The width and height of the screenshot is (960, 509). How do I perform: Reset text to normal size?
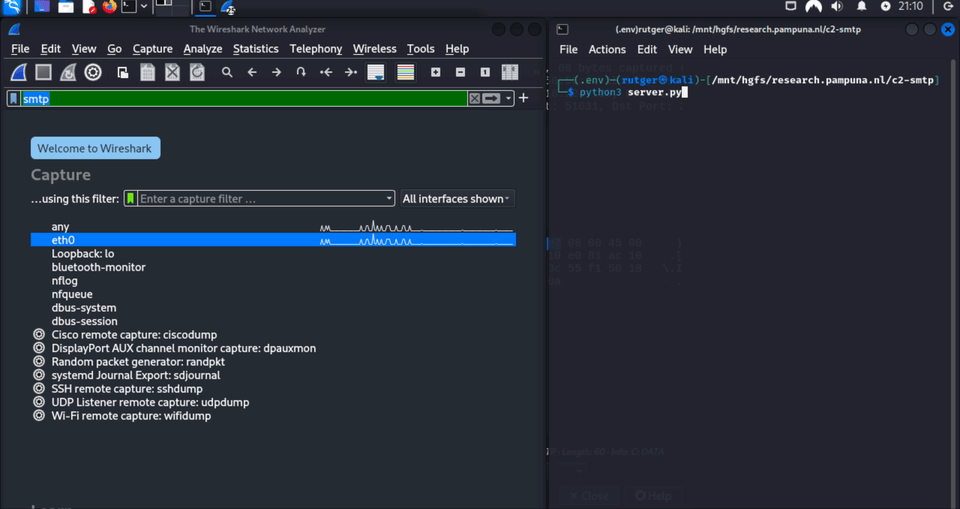point(485,72)
